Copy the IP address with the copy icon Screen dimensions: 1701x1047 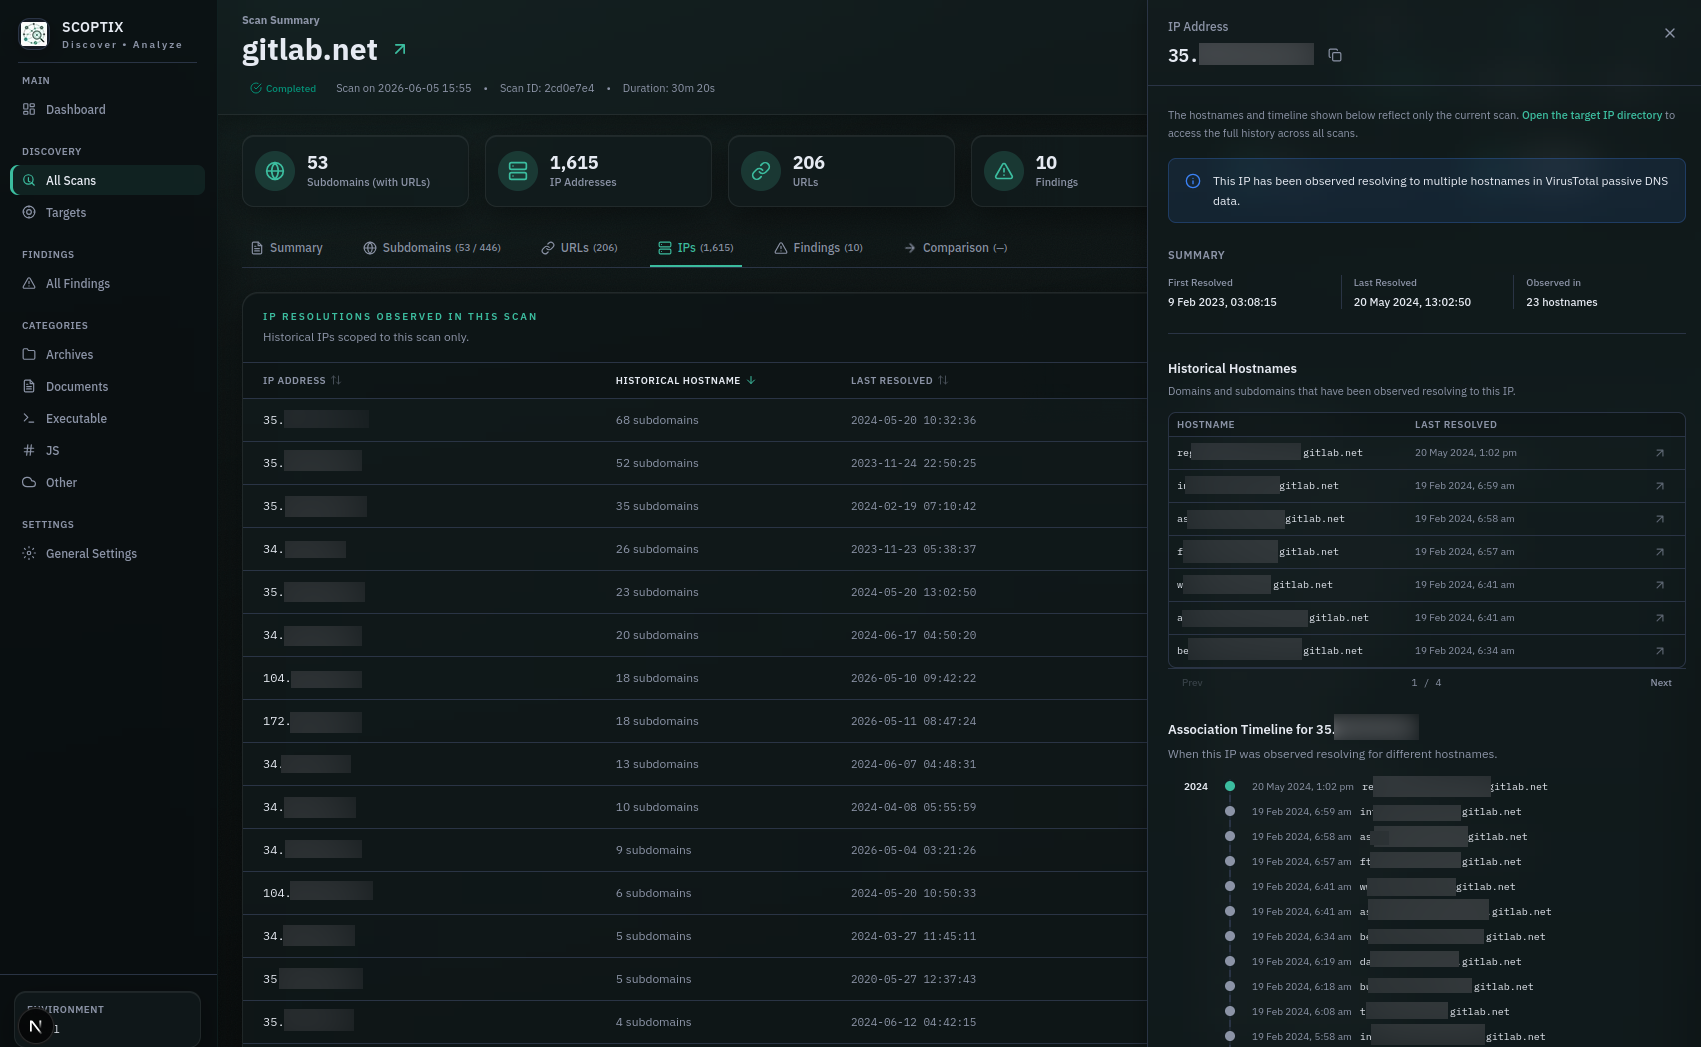coord(1335,55)
